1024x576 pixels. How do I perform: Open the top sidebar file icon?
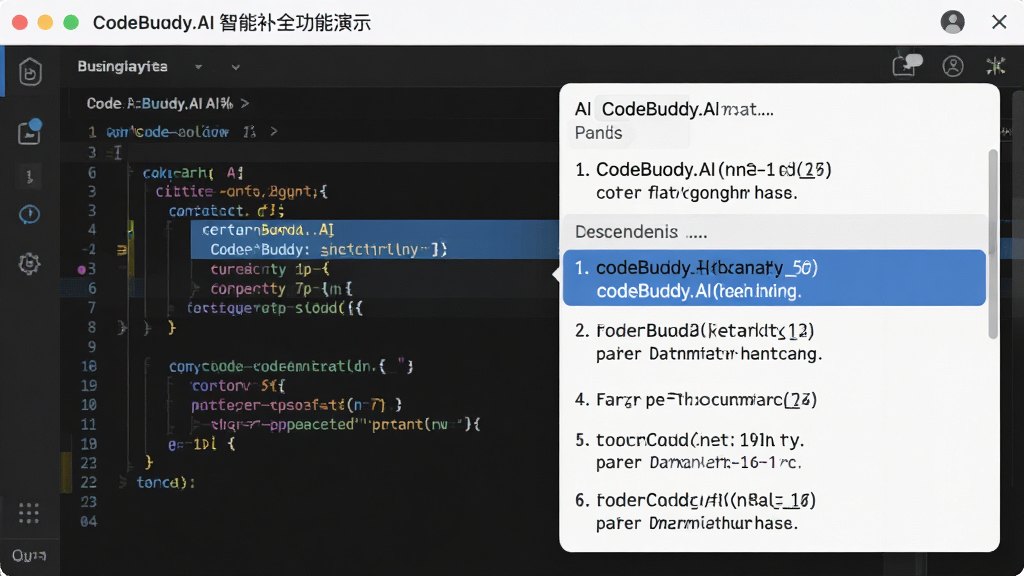30,72
